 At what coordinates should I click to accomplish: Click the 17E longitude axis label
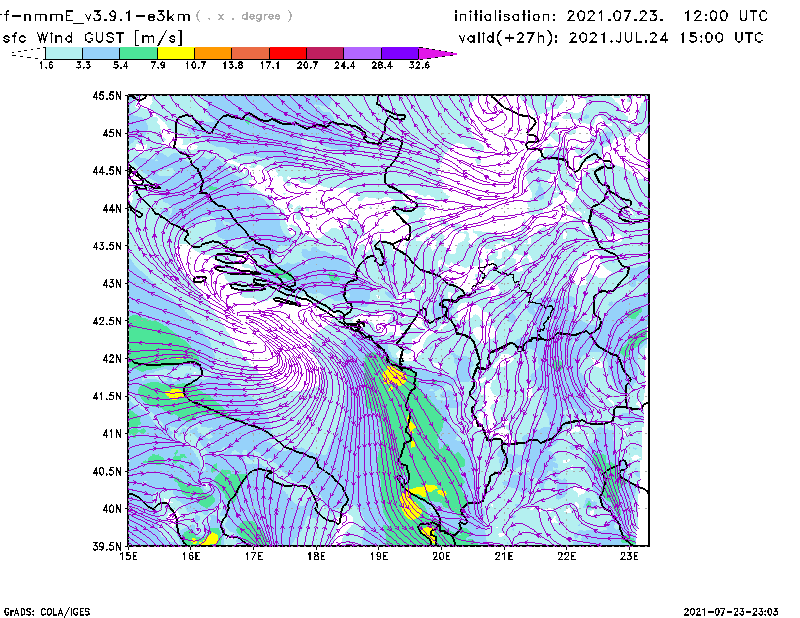tap(254, 556)
